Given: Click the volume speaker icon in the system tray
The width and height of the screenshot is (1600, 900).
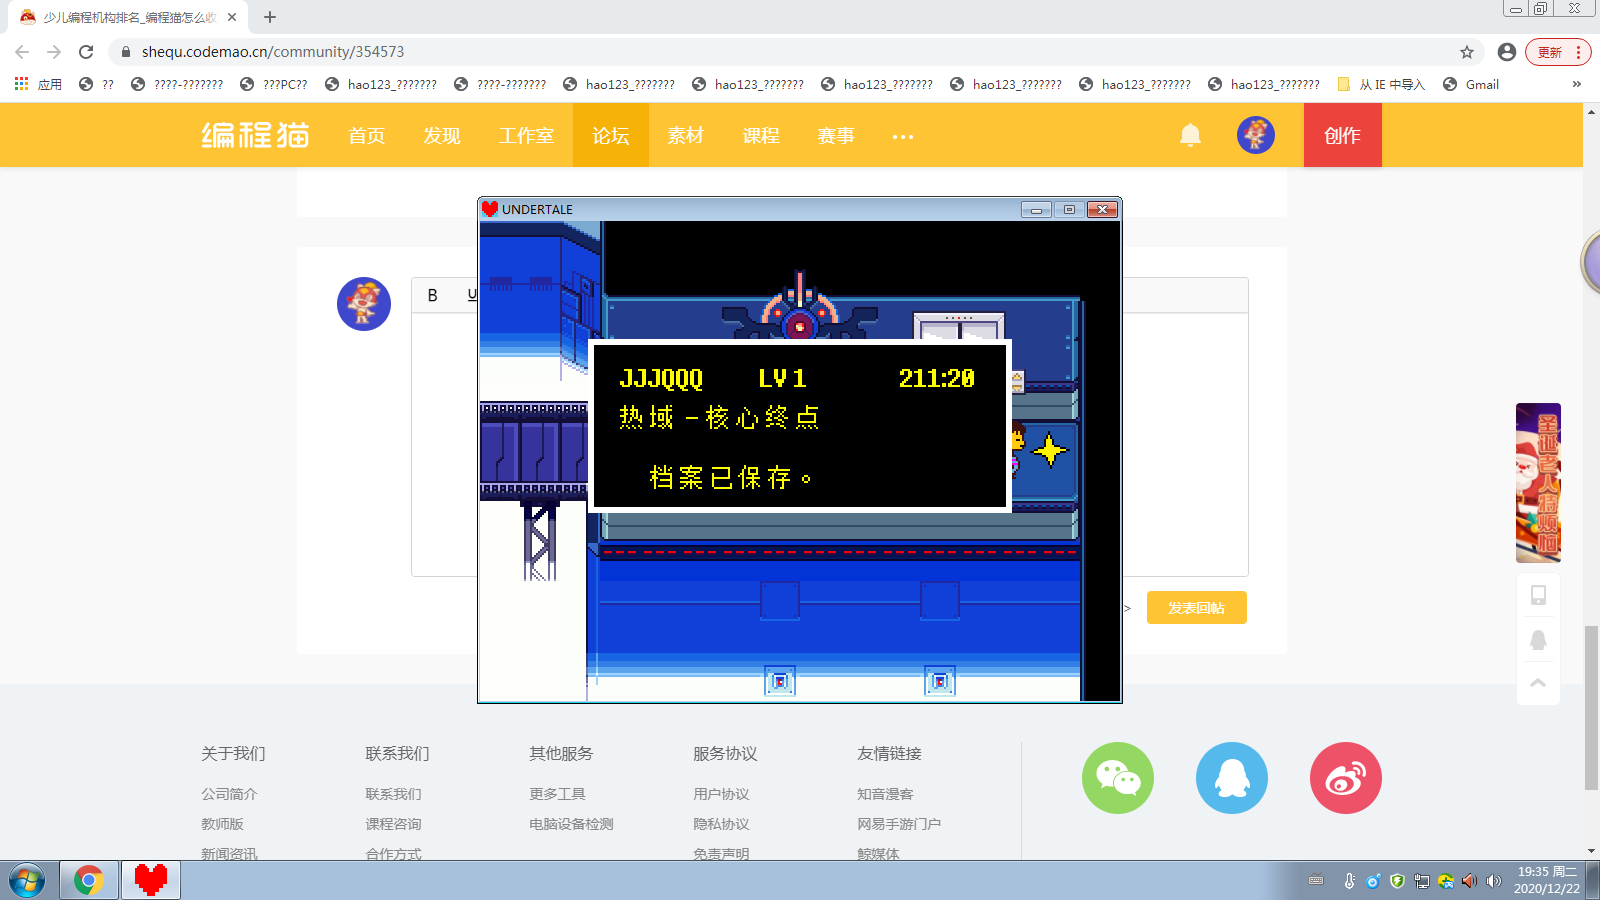Looking at the screenshot, I should click(1494, 881).
